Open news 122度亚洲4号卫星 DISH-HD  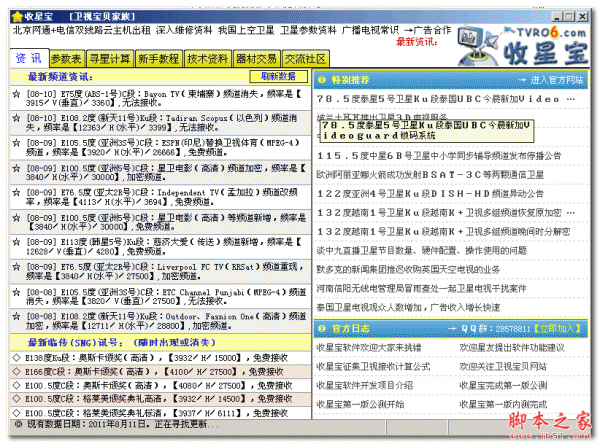pyautogui.click(x=430, y=194)
